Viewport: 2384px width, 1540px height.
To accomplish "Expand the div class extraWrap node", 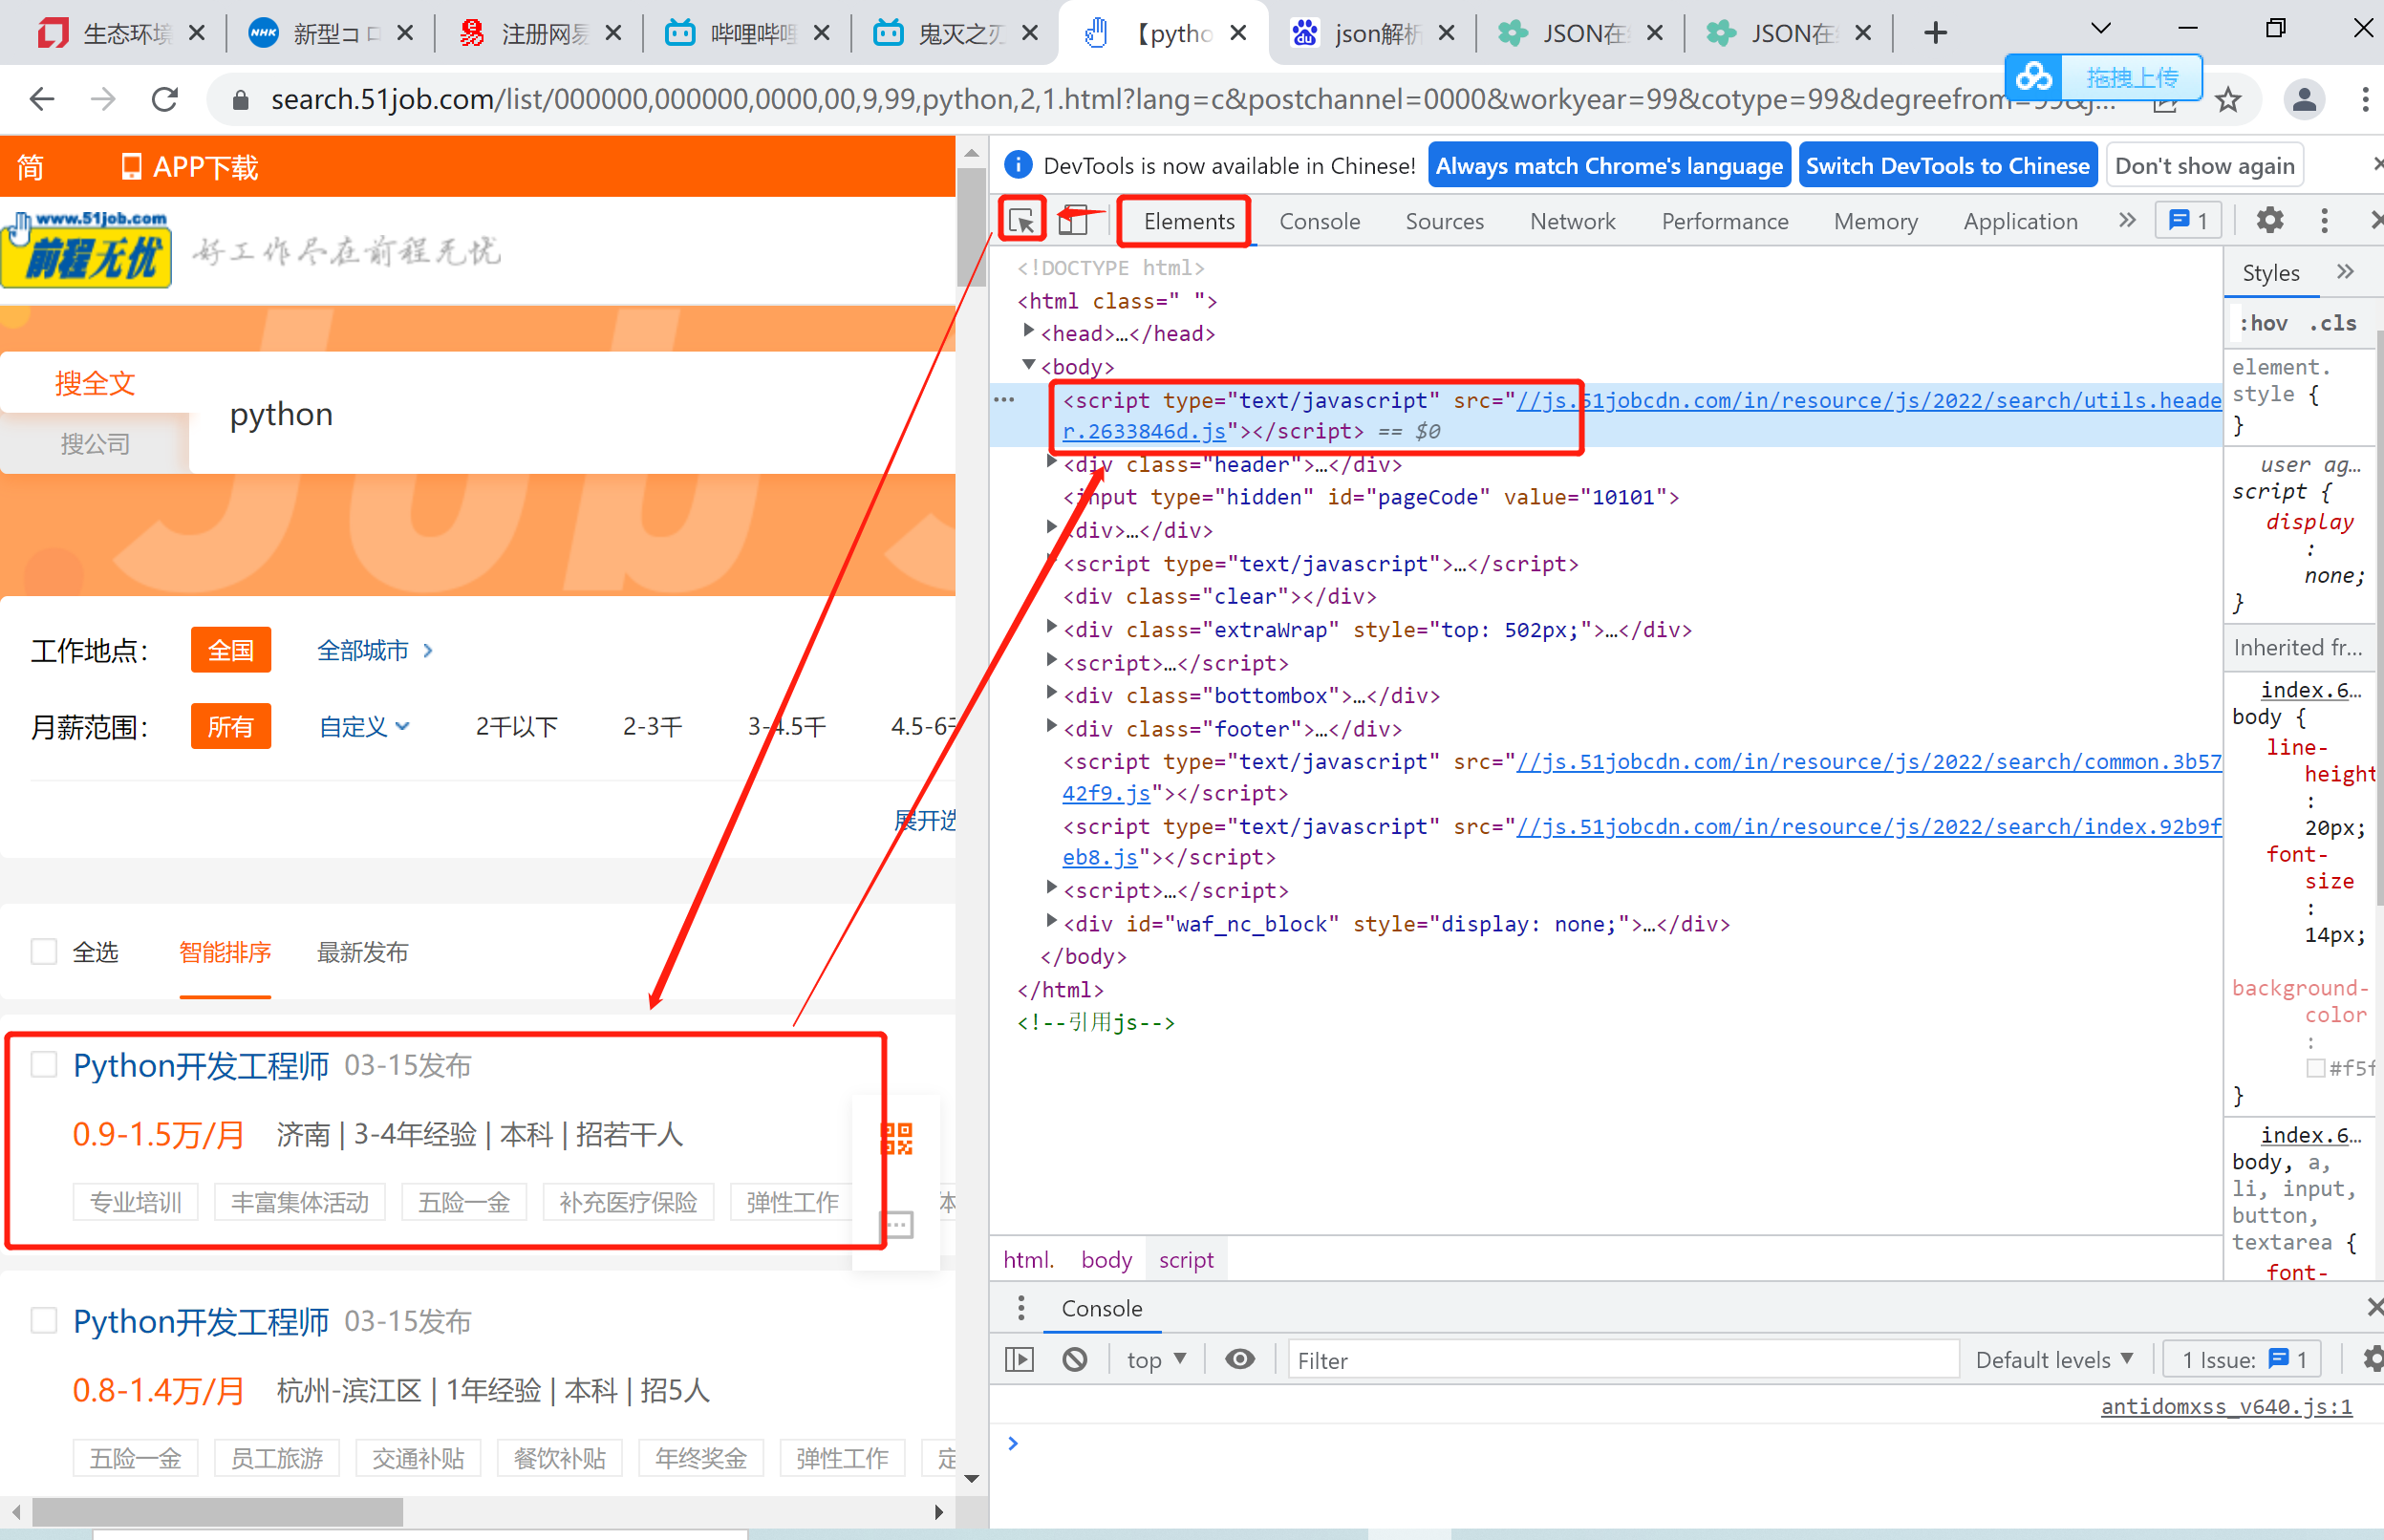I will tap(1051, 626).
